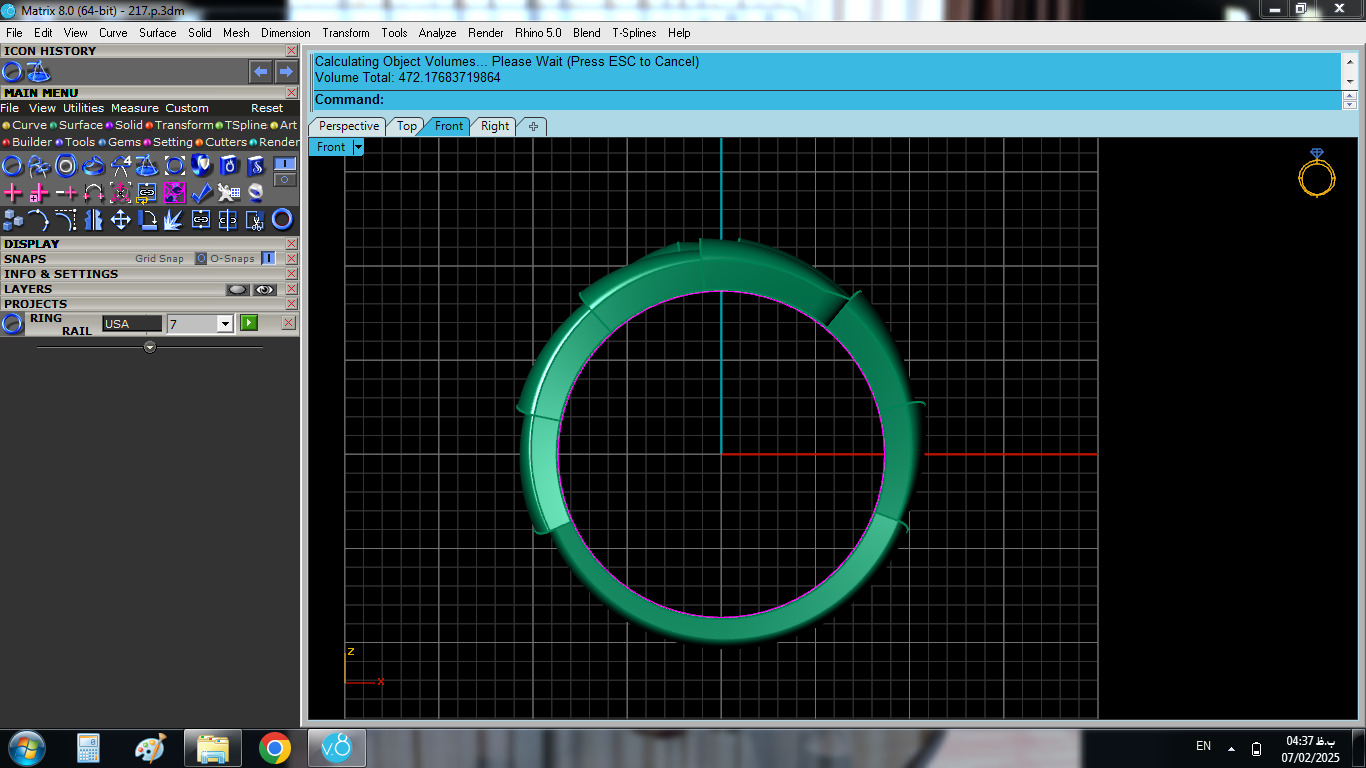Open the T-Splines menu in menu bar
Image resolution: width=1366 pixels, height=768 pixels.
(636, 33)
